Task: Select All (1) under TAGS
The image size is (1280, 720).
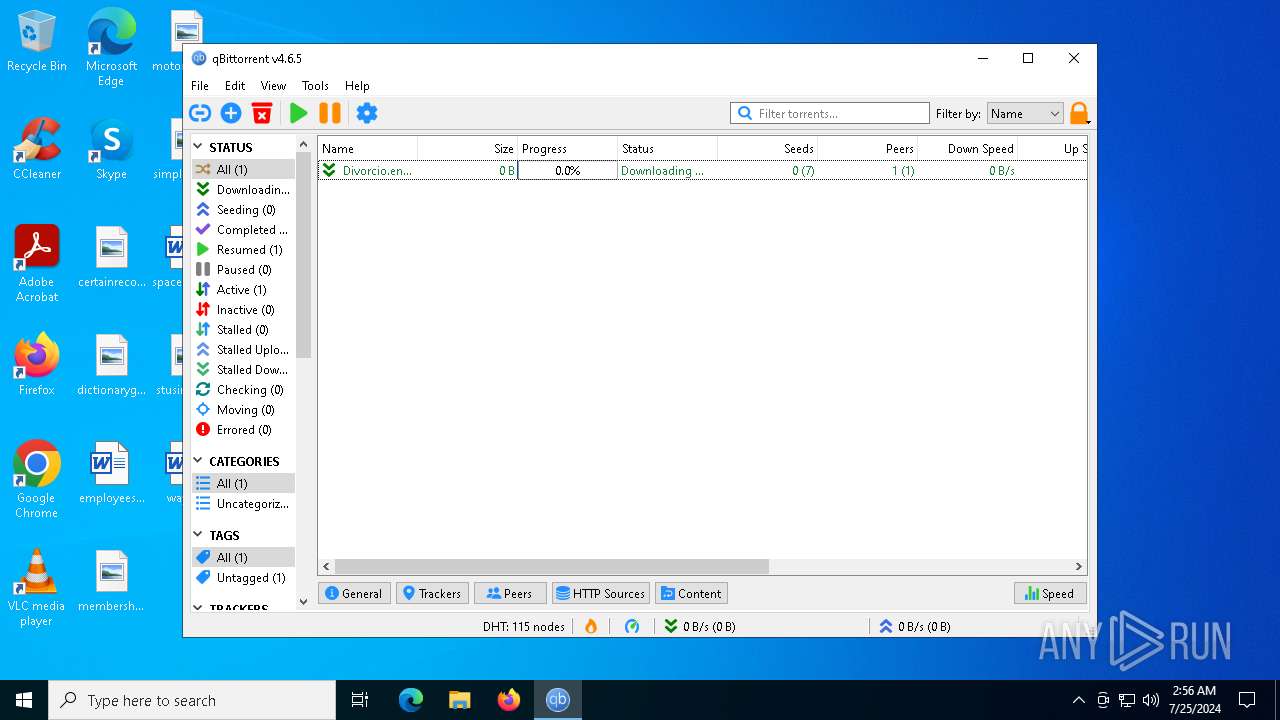Action: [243, 557]
